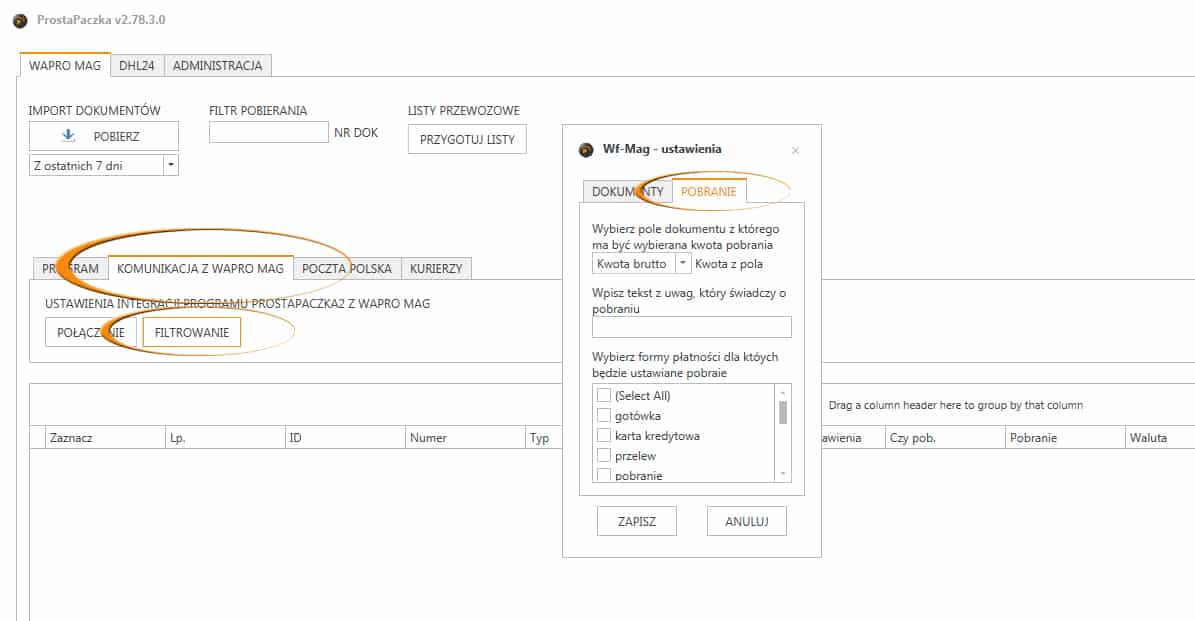The height and width of the screenshot is (621, 1195).
Task: Check the karta kredytowa checkbox
Action: pyautogui.click(x=604, y=435)
